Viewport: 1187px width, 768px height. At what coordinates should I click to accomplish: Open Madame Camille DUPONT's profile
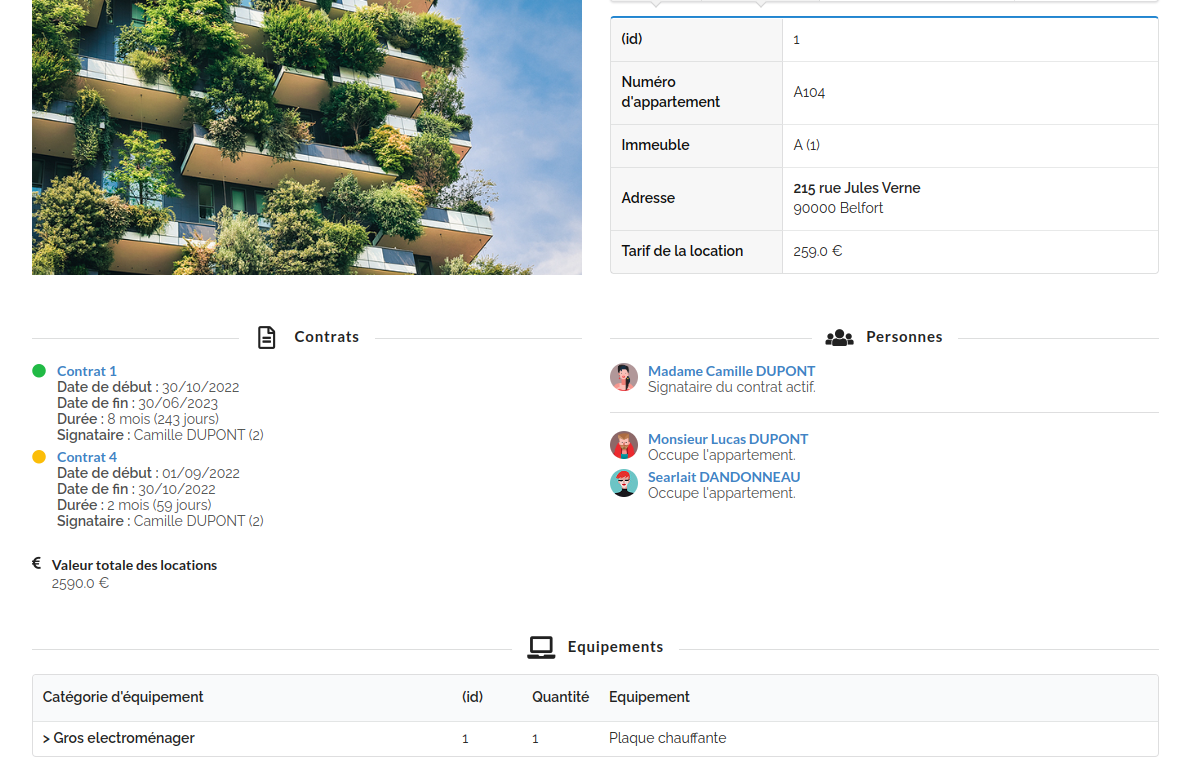[x=731, y=371]
